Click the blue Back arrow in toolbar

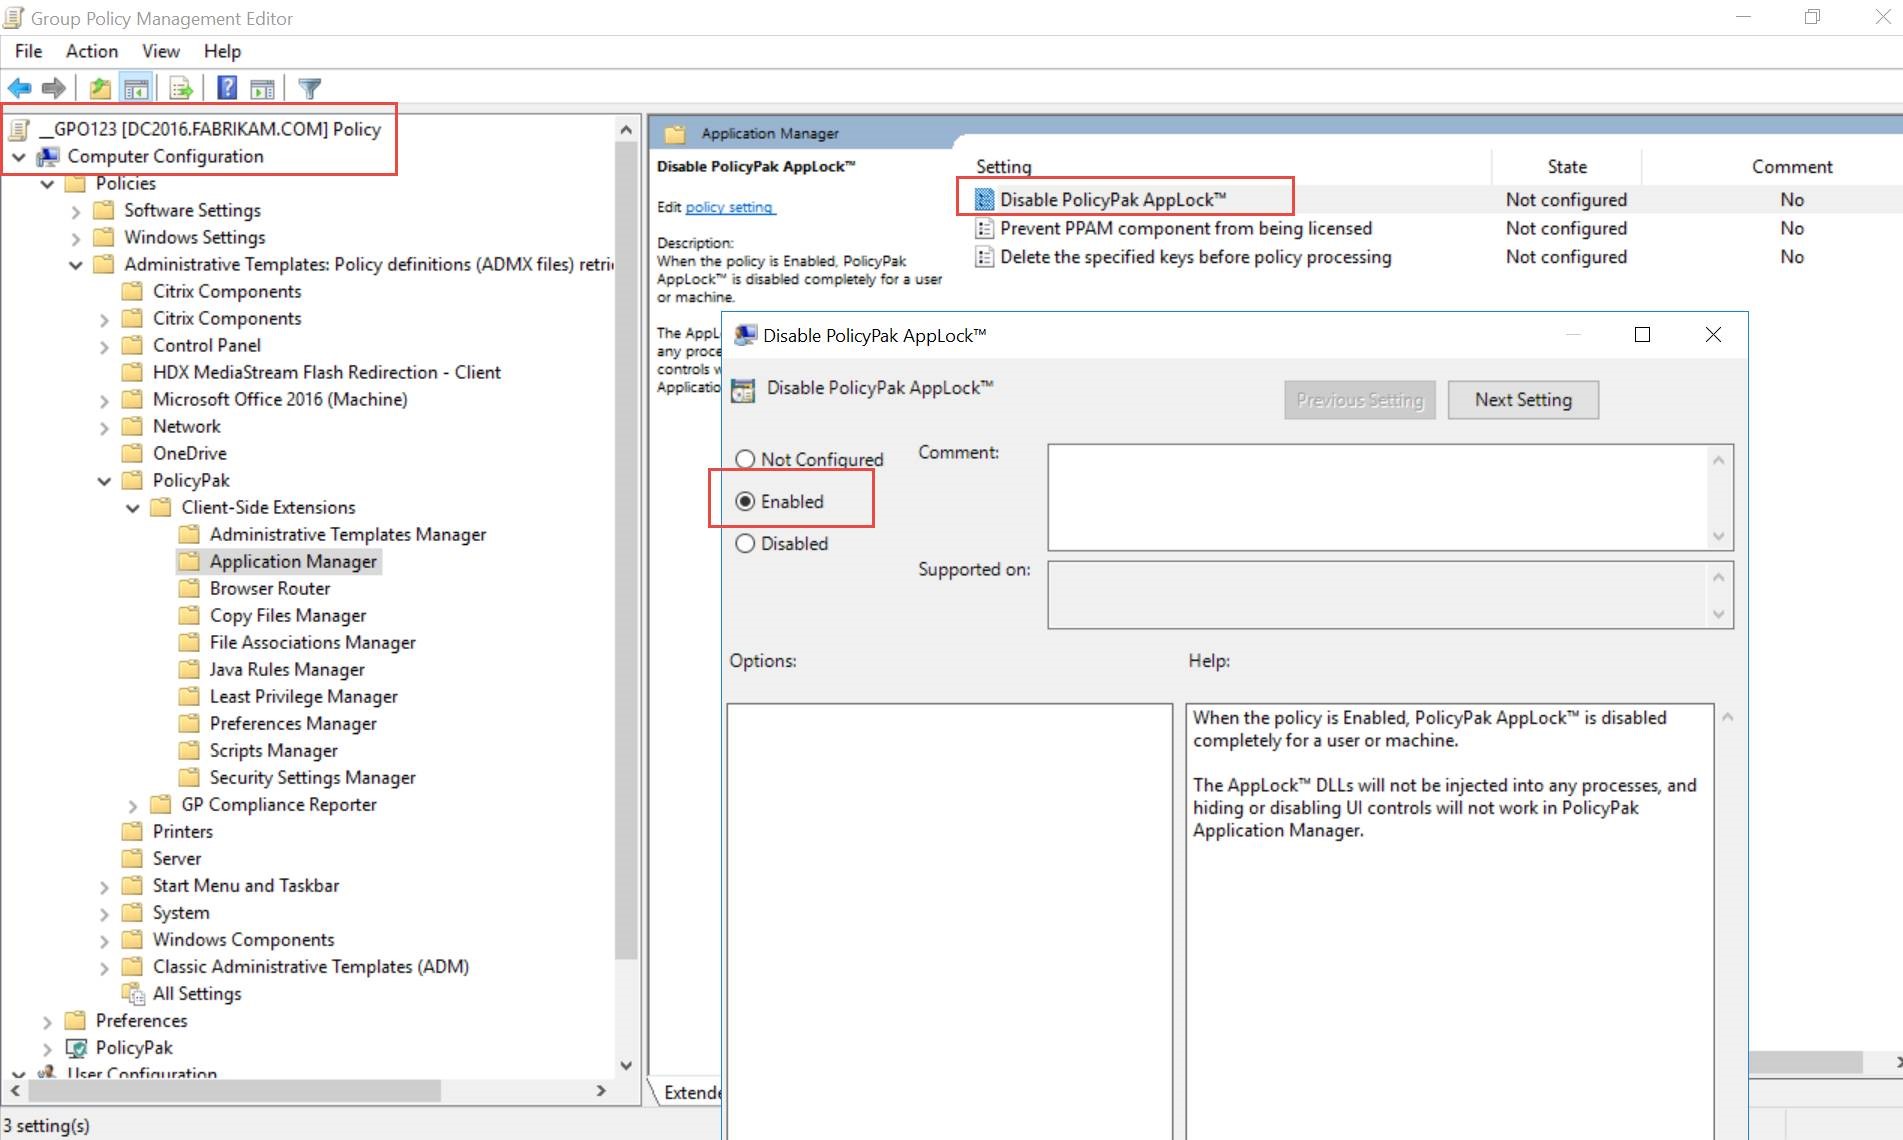pos(20,89)
